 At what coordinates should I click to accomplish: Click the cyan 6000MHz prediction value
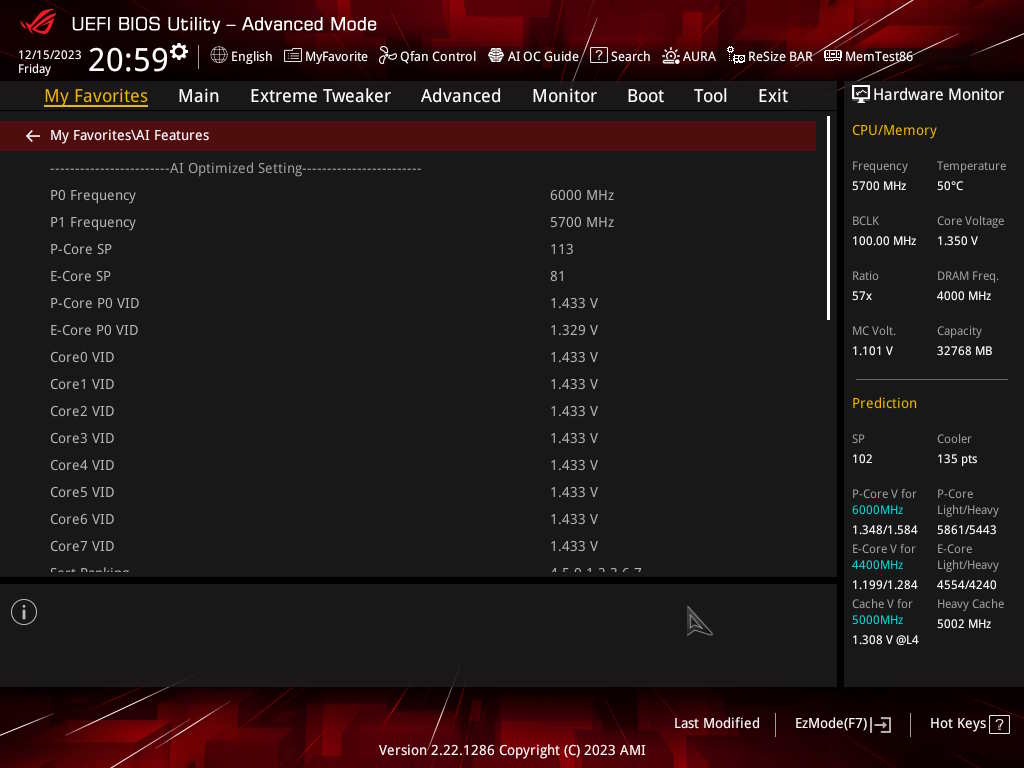pos(877,510)
